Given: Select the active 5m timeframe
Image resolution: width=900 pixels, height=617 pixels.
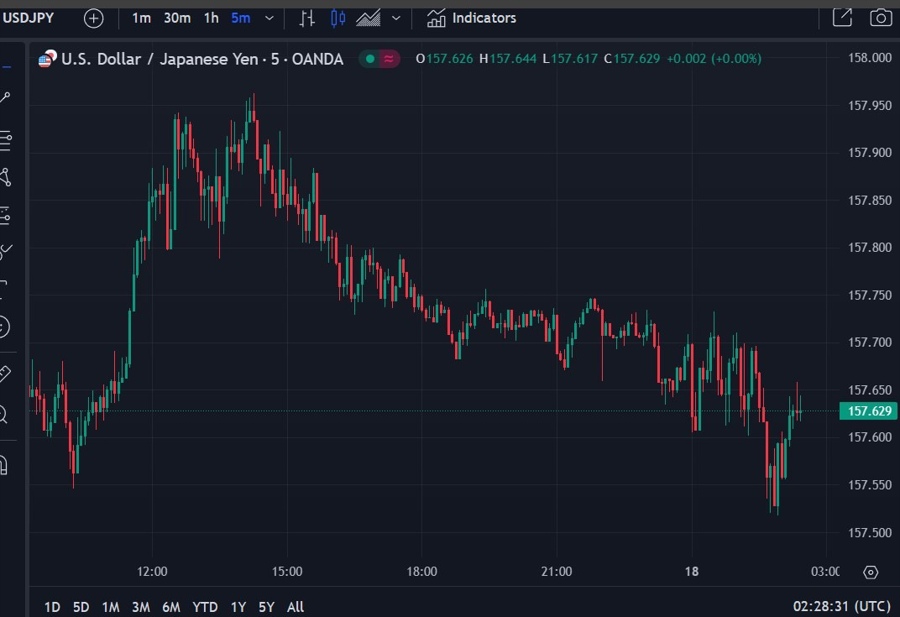Looking at the screenshot, I should [x=240, y=18].
